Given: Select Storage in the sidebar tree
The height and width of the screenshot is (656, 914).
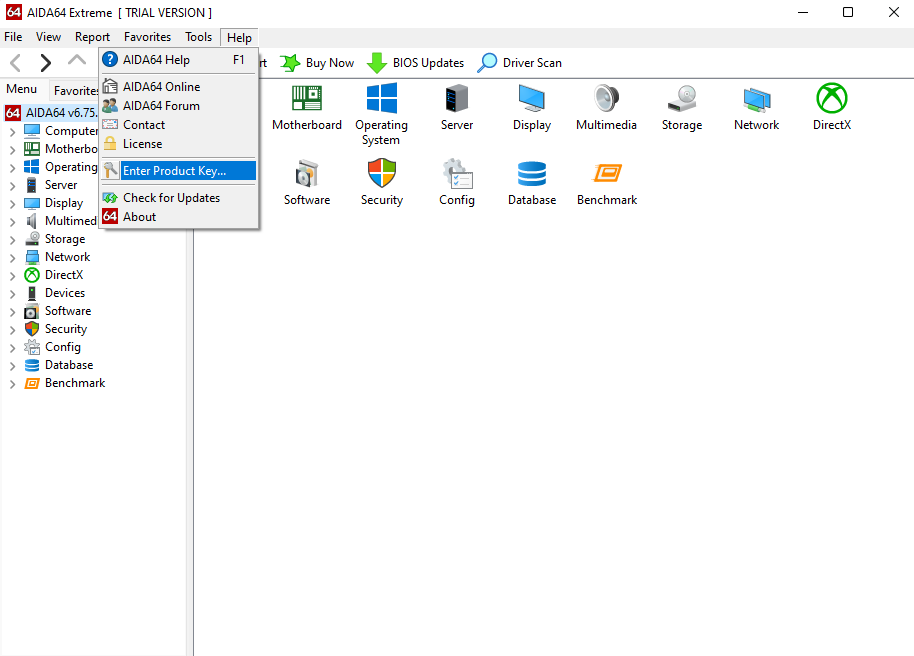Looking at the screenshot, I should [65, 239].
